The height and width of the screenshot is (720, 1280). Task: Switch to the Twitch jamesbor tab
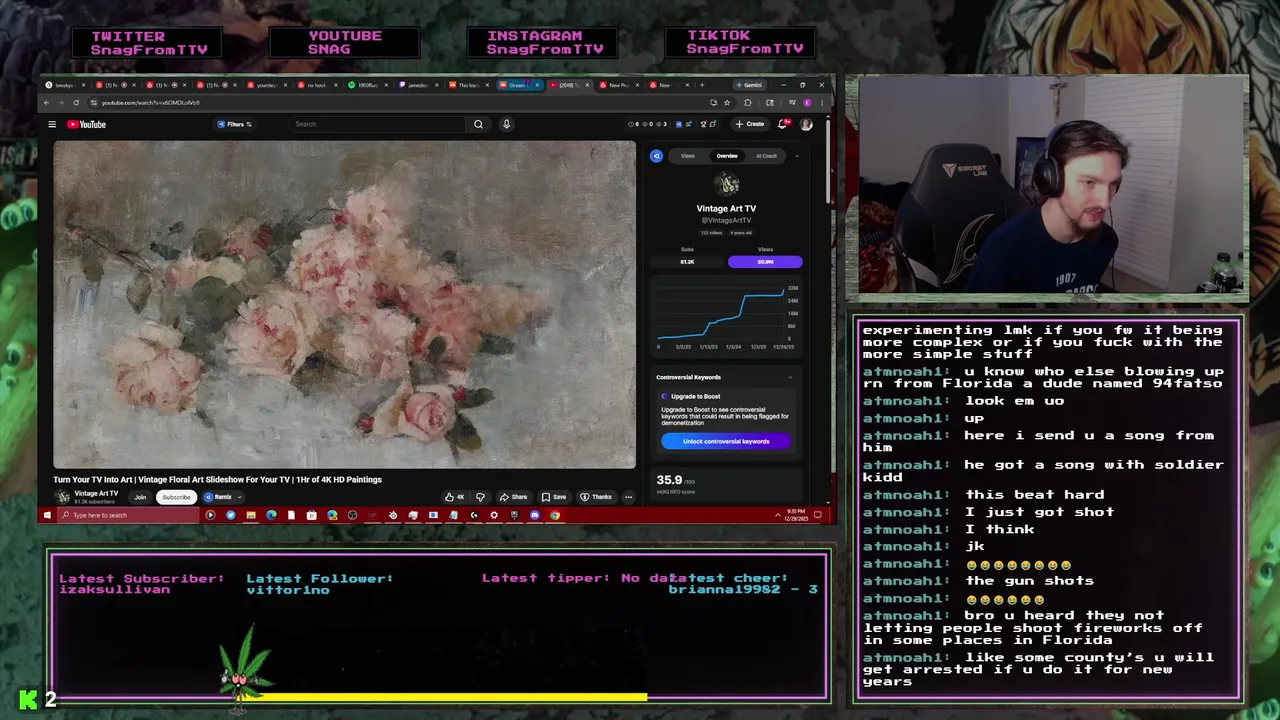point(418,85)
